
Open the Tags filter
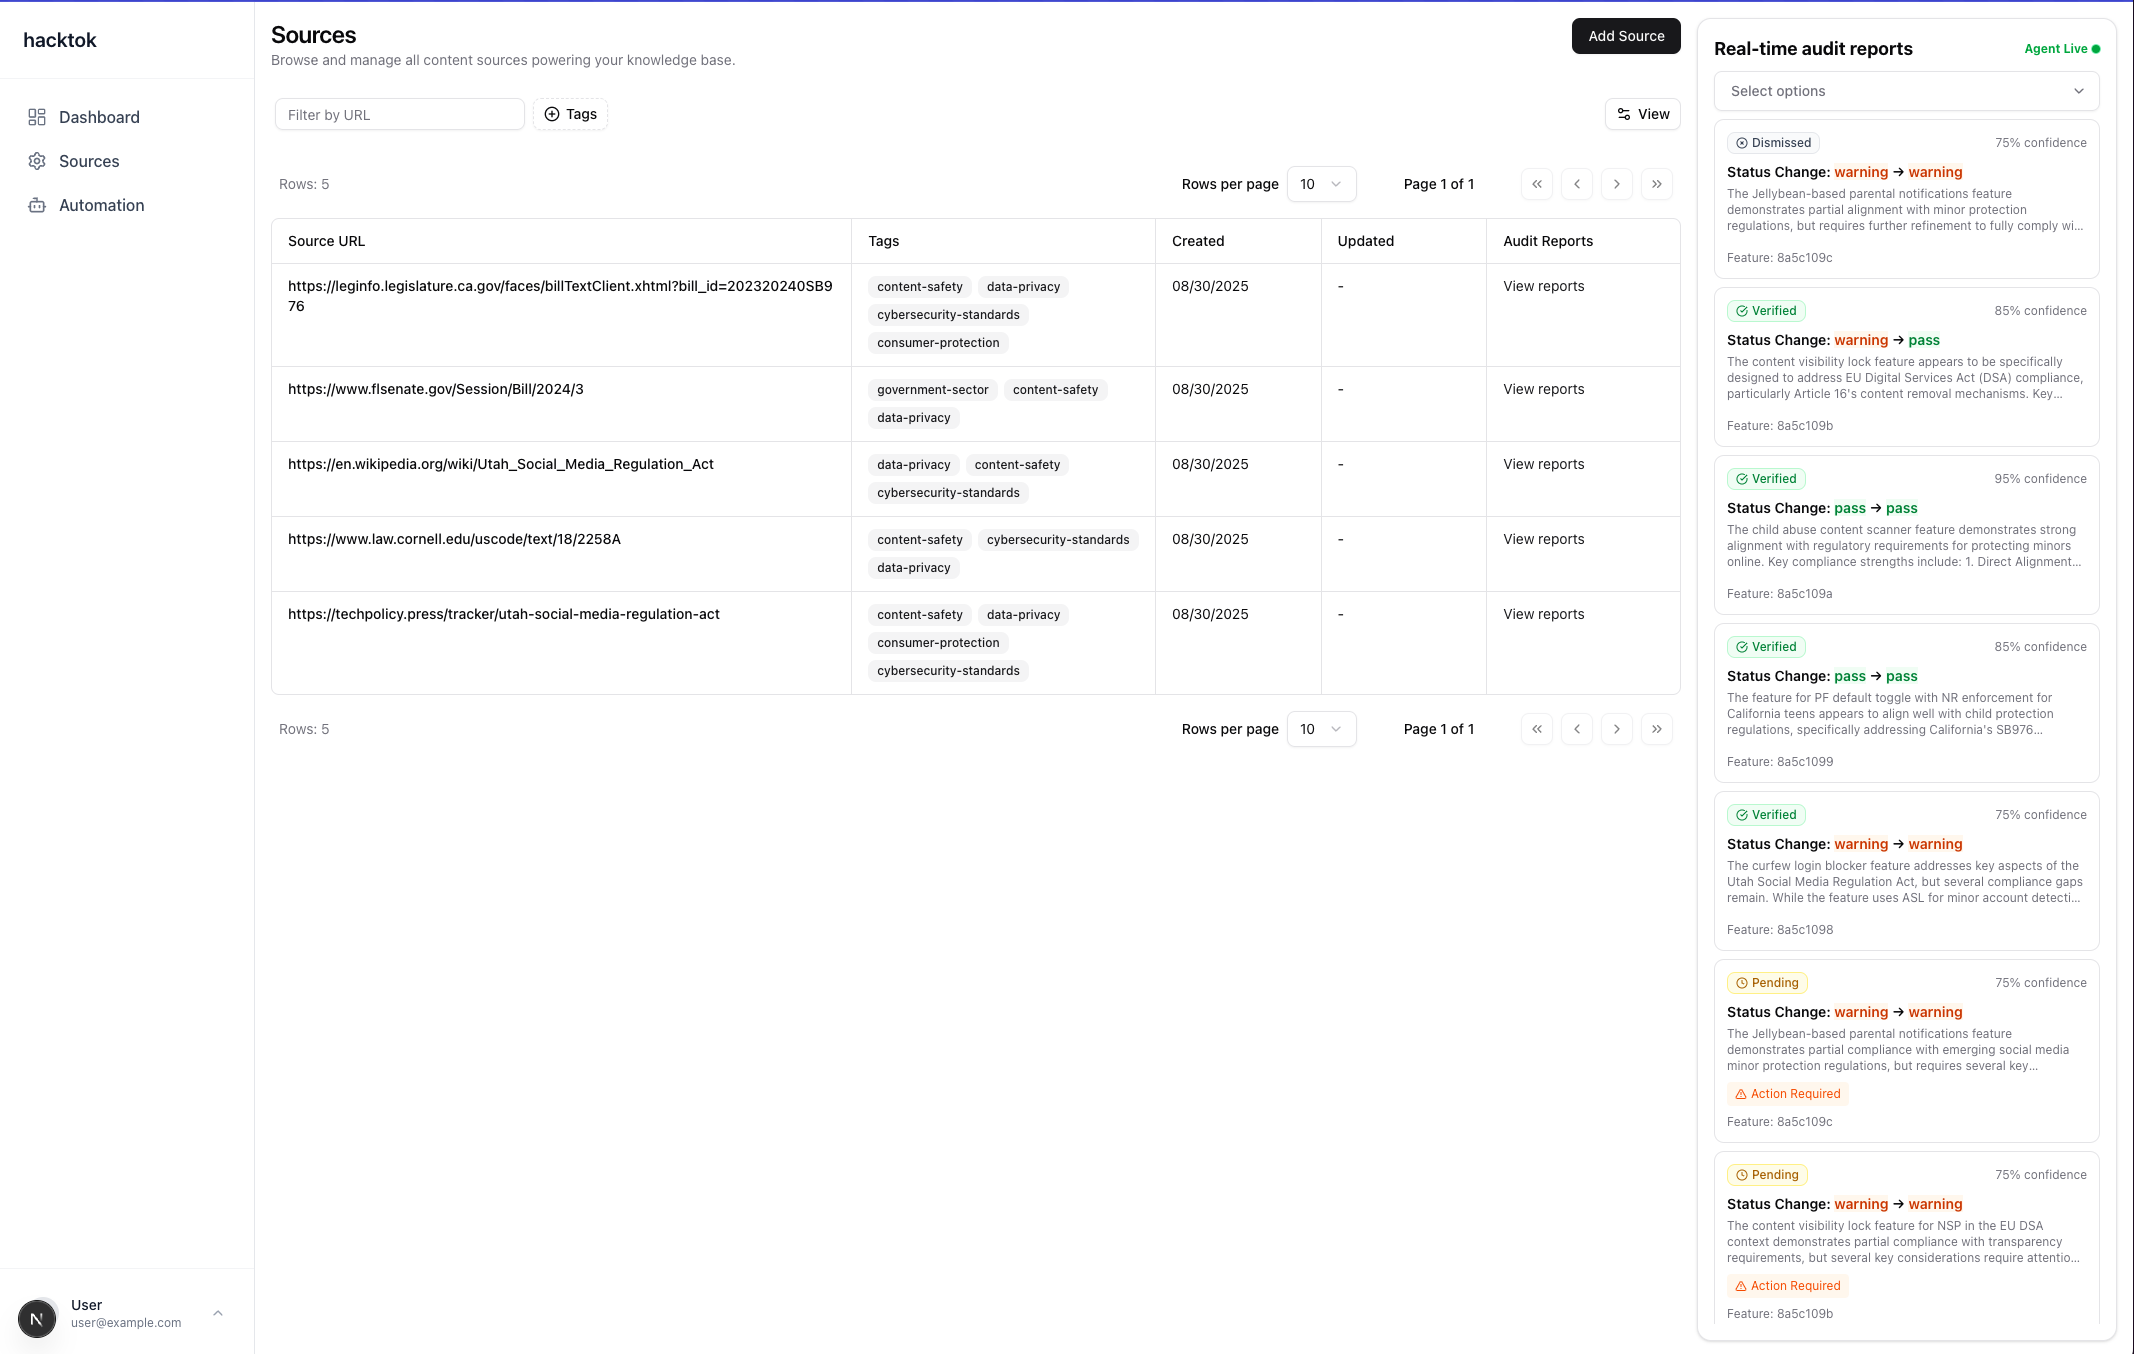570,114
